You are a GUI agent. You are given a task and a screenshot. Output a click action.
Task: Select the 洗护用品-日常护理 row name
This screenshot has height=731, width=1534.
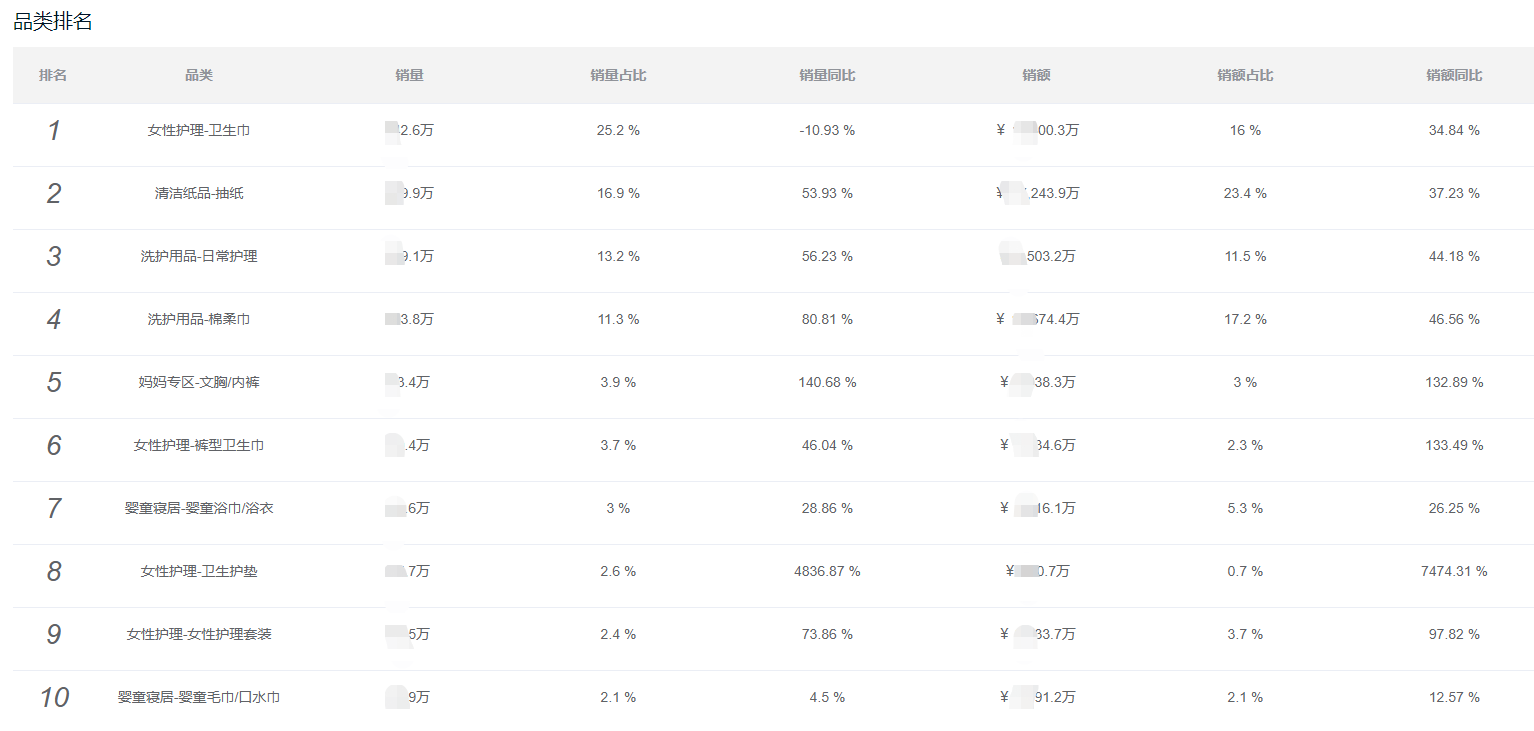tap(199, 256)
